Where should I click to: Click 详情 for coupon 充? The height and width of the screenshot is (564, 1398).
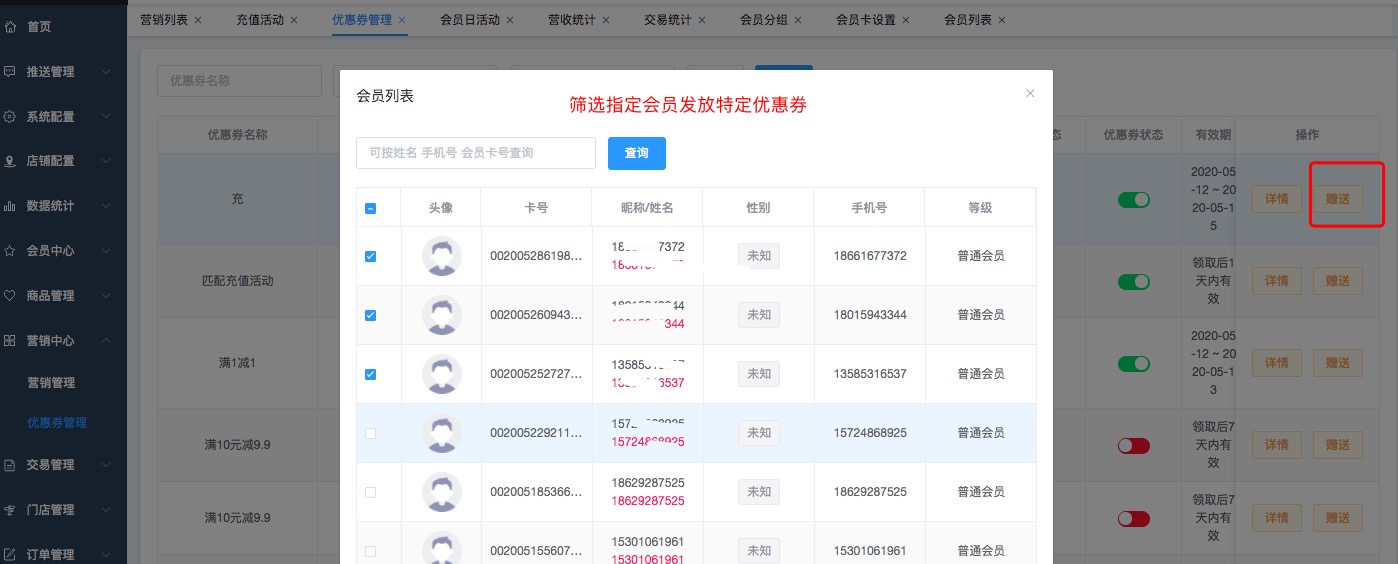click(1277, 199)
